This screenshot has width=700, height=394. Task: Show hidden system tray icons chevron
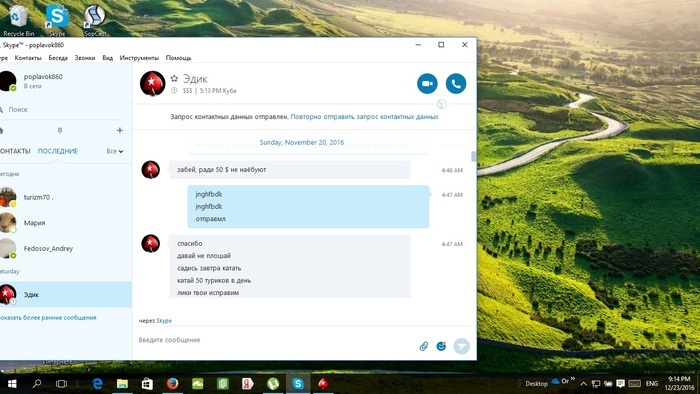point(583,383)
